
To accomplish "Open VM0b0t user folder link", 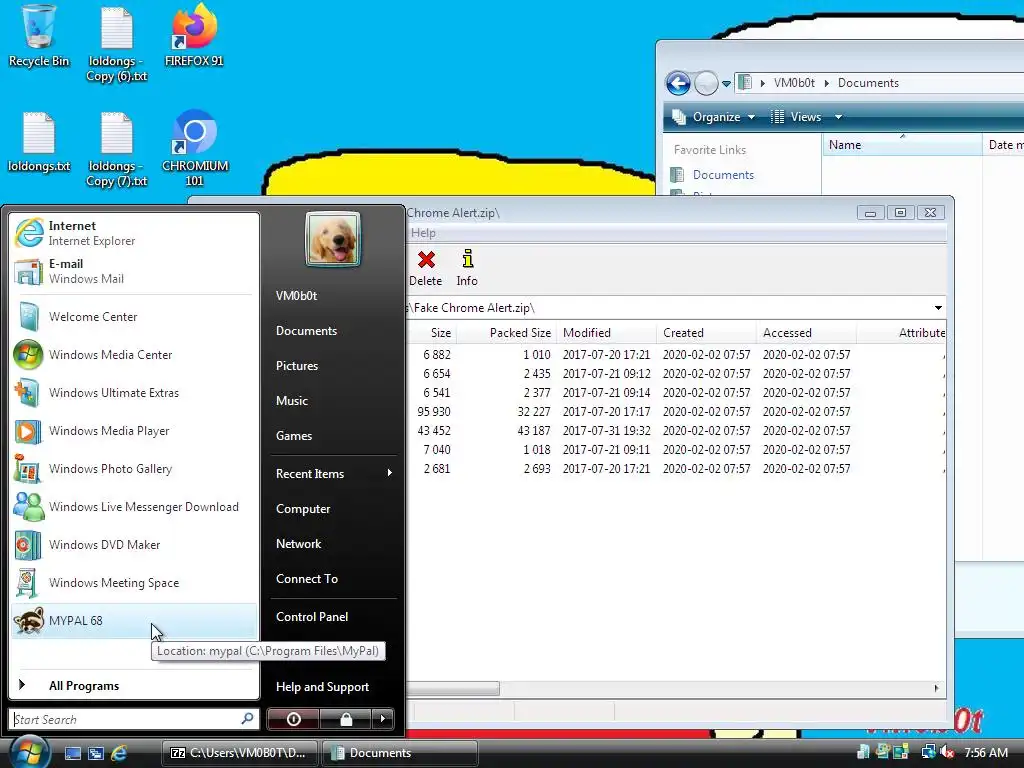I will tap(334, 295).
